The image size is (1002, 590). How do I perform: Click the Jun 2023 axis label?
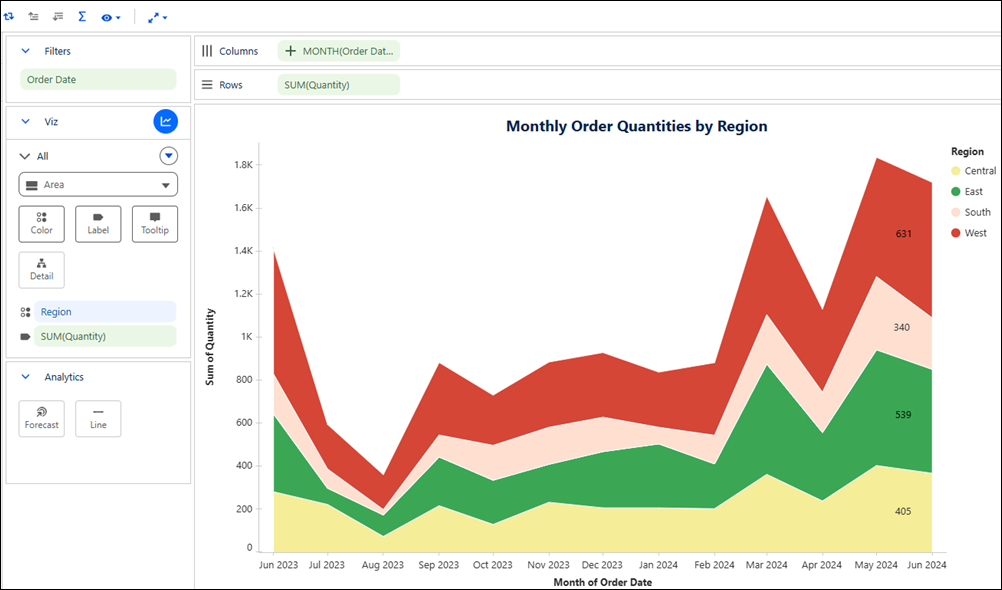point(279,565)
